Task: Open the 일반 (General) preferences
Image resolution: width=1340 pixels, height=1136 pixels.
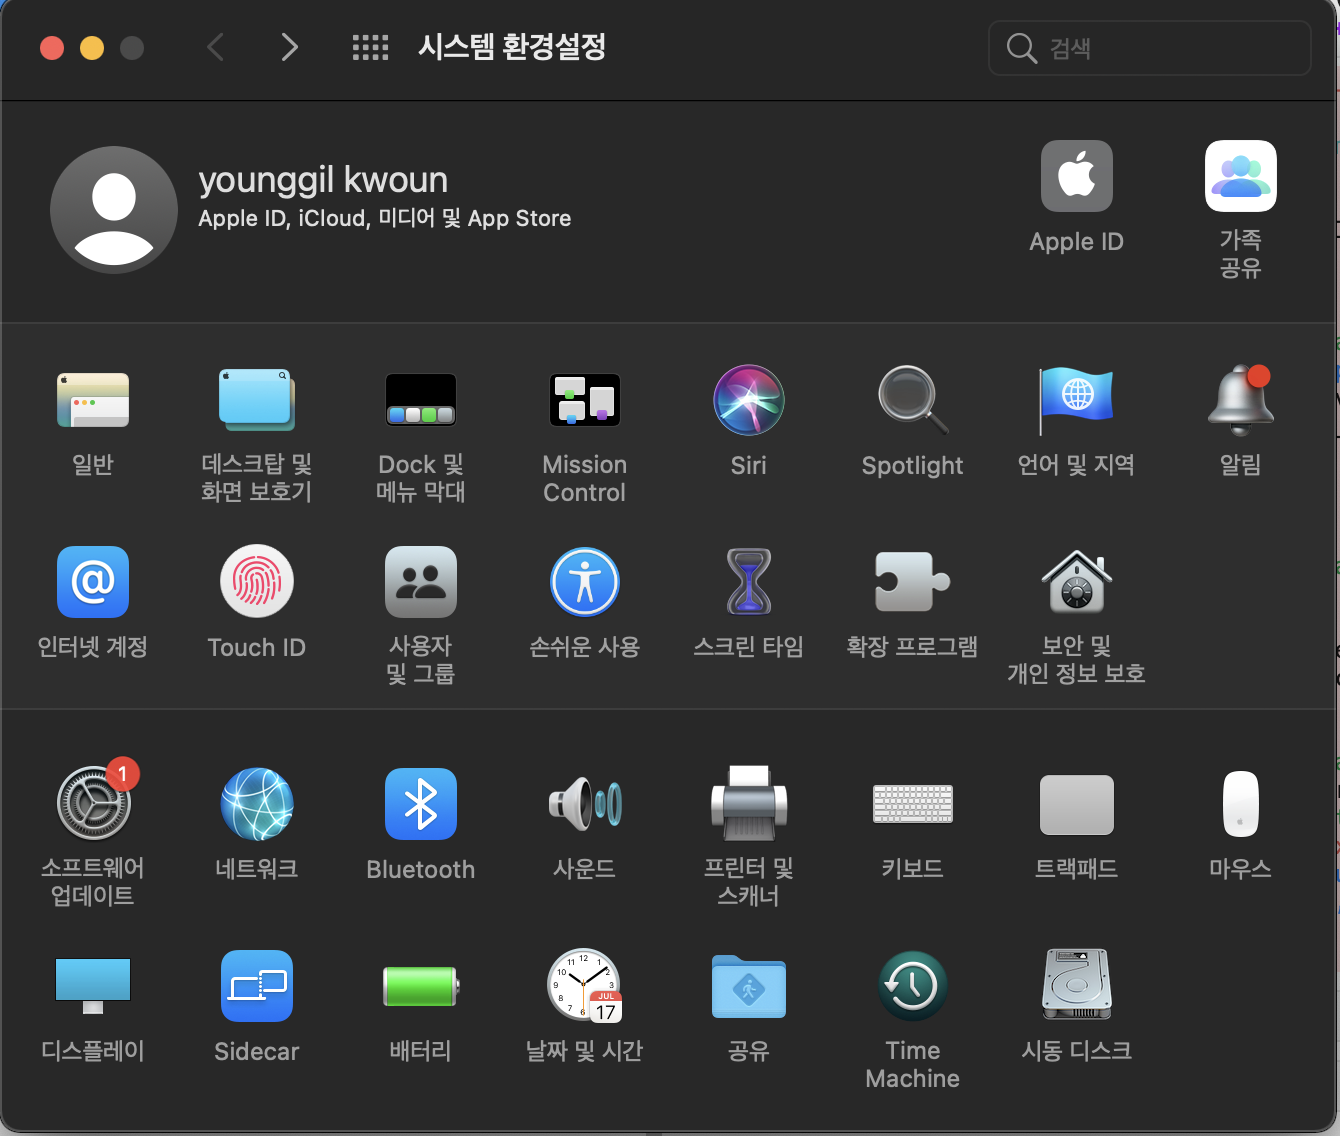Action: click(93, 400)
